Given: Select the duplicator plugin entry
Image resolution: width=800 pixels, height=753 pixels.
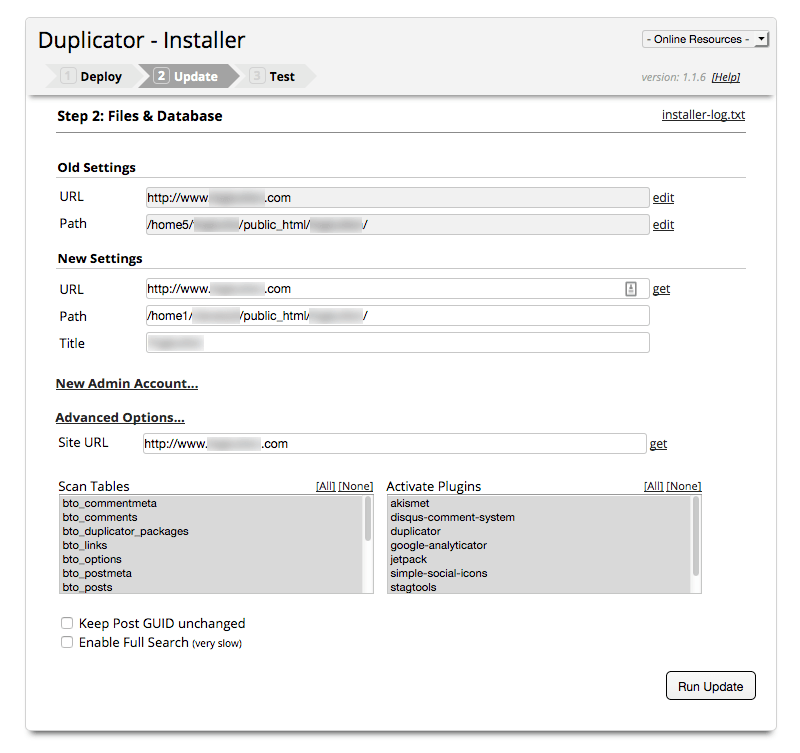Looking at the screenshot, I should 539,531.
